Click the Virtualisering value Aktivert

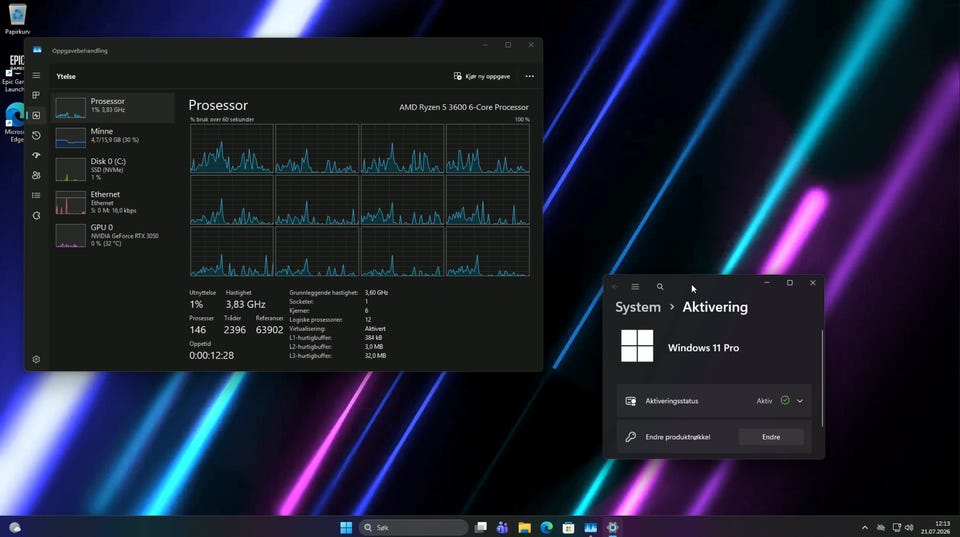pyautogui.click(x=375, y=329)
